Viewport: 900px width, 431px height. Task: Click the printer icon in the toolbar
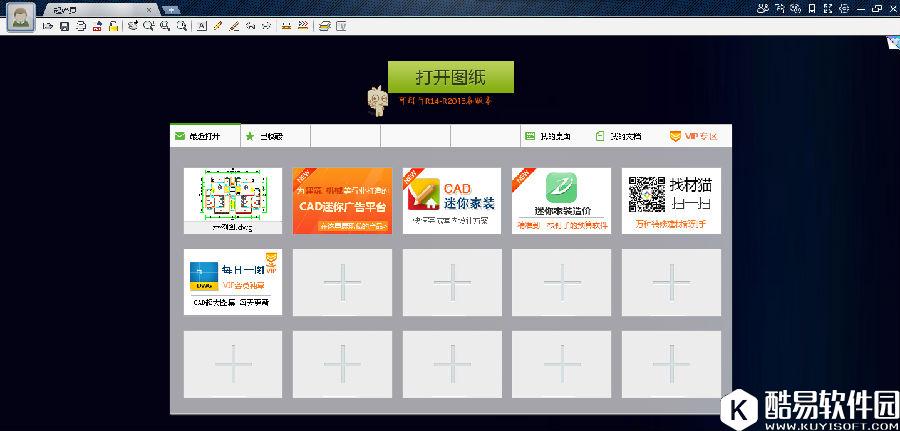tap(81, 26)
